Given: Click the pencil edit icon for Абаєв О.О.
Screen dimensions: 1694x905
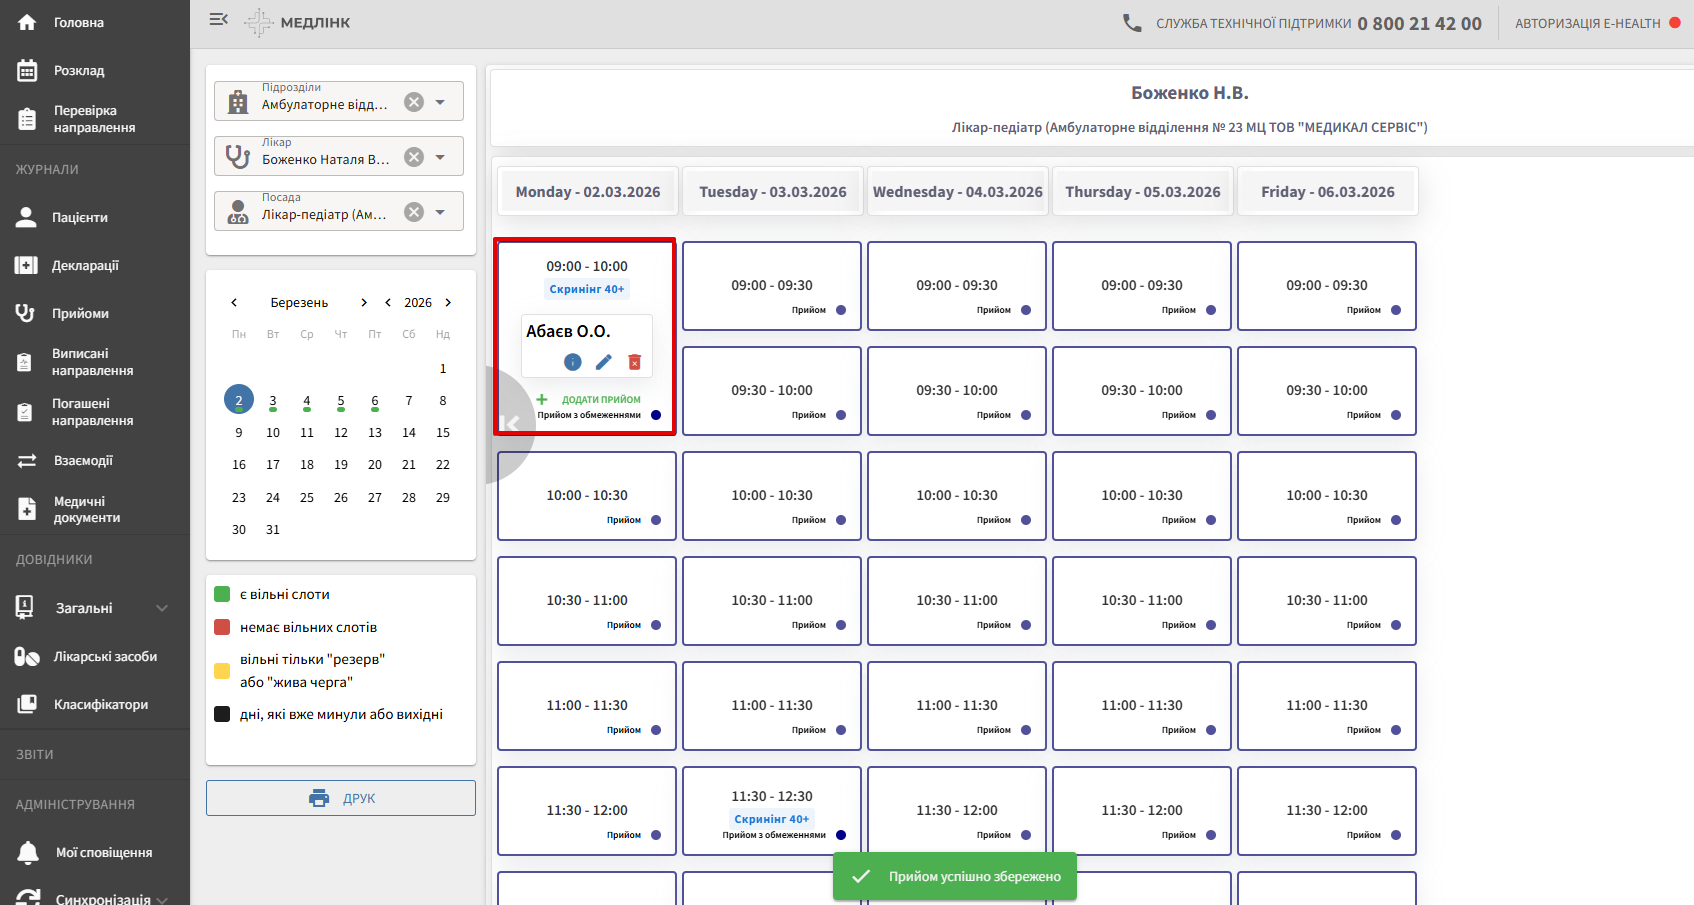Looking at the screenshot, I should pyautogui.click(x=603, y=362).
